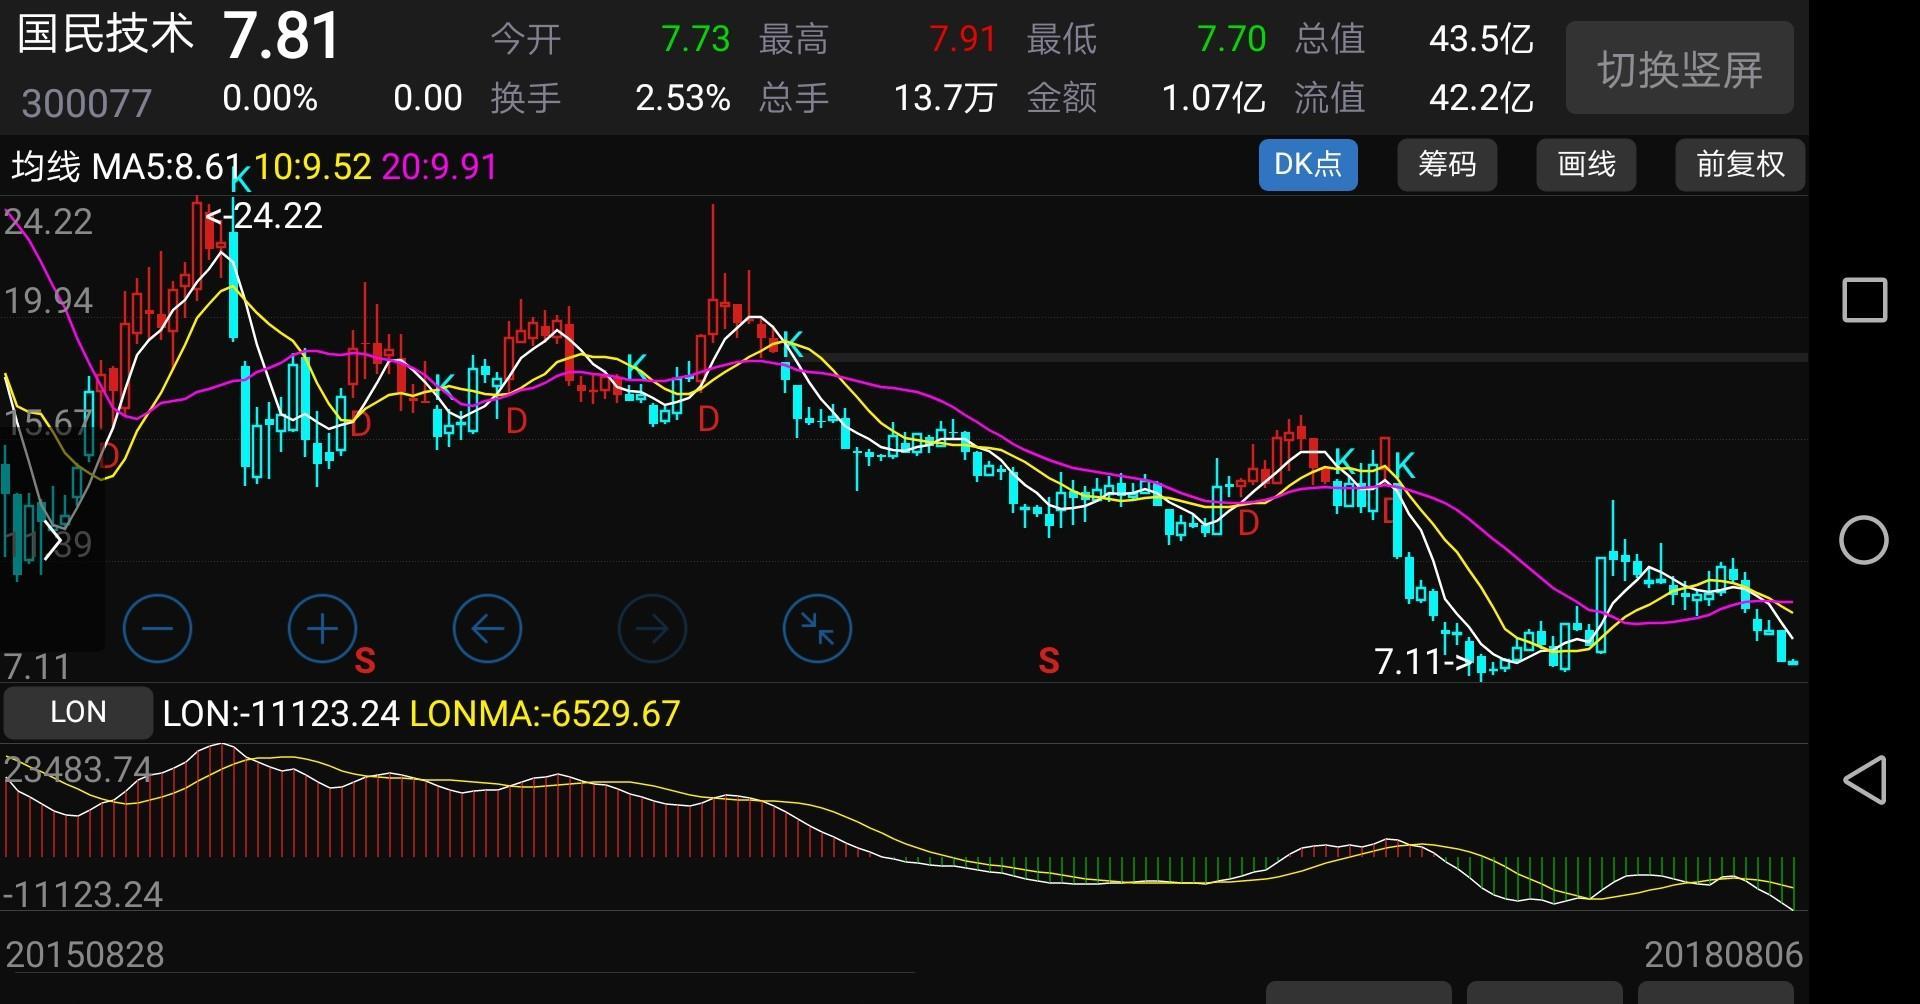
Task: Select the 最高 7.91 value
Action: 963,39
